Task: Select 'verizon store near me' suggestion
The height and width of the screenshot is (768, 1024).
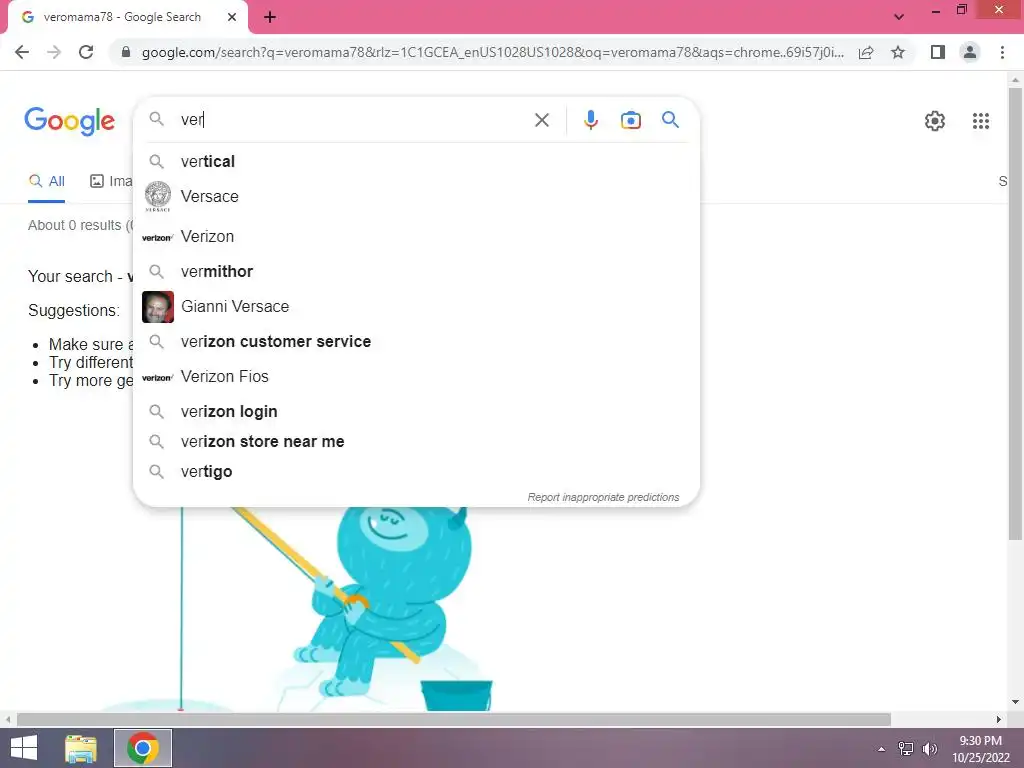Action: pyautogui.click(x=416, y=441)
